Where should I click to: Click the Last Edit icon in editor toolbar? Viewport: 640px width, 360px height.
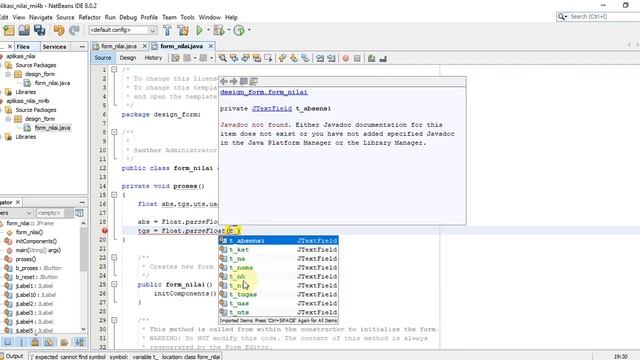pos(176,58)
